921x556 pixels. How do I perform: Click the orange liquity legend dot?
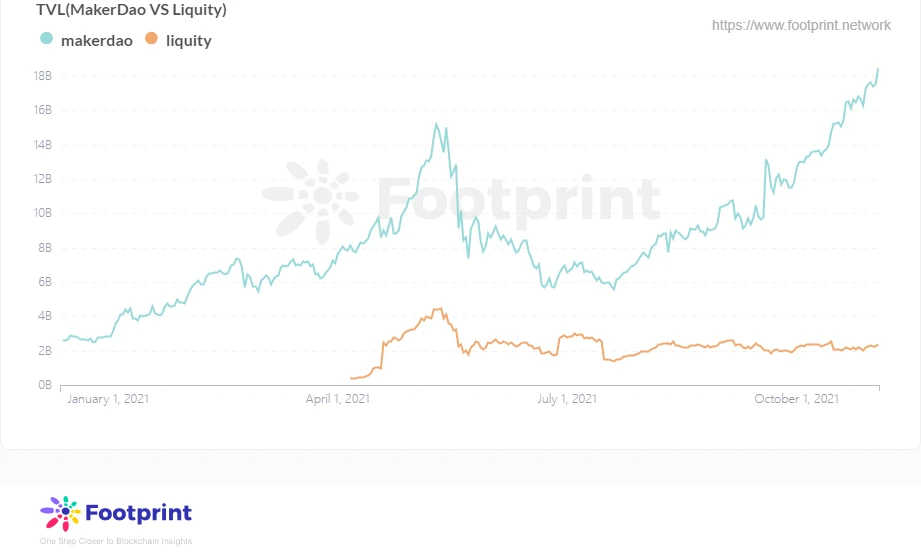pos(152,39)
